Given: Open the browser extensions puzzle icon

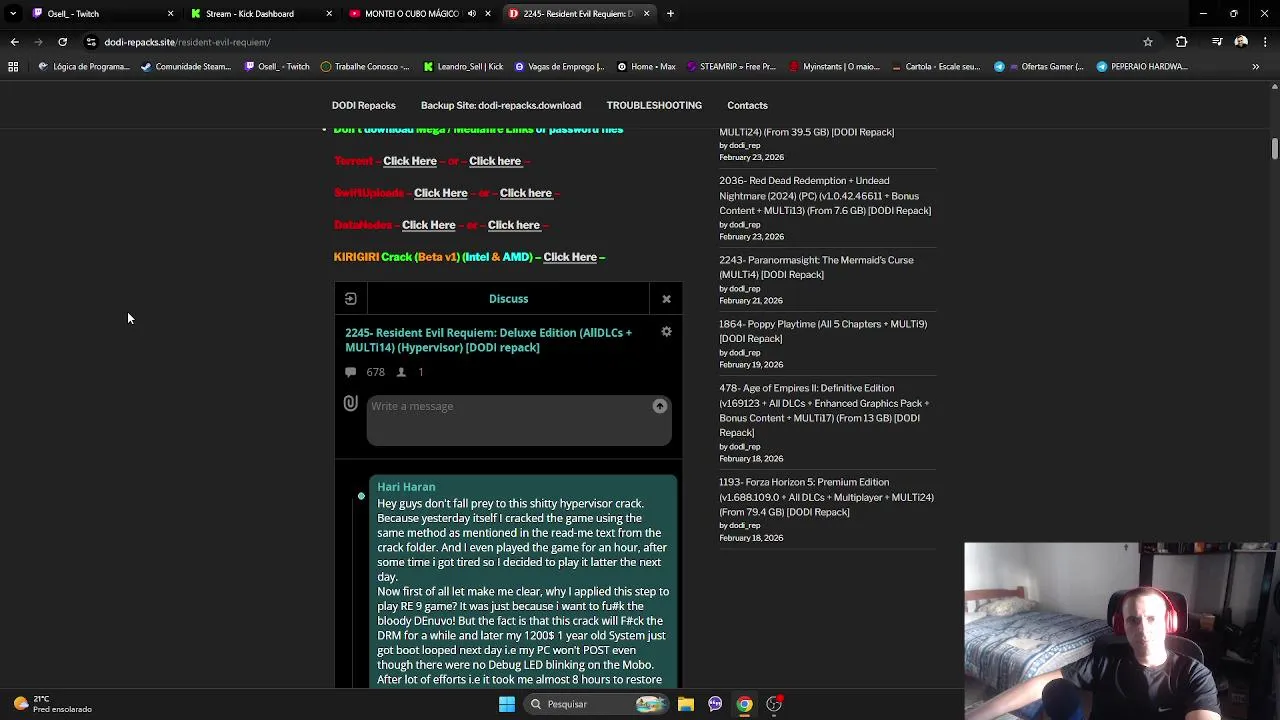Looking at the screenshot, I should pyautogui.click(x=1182, y=42).
